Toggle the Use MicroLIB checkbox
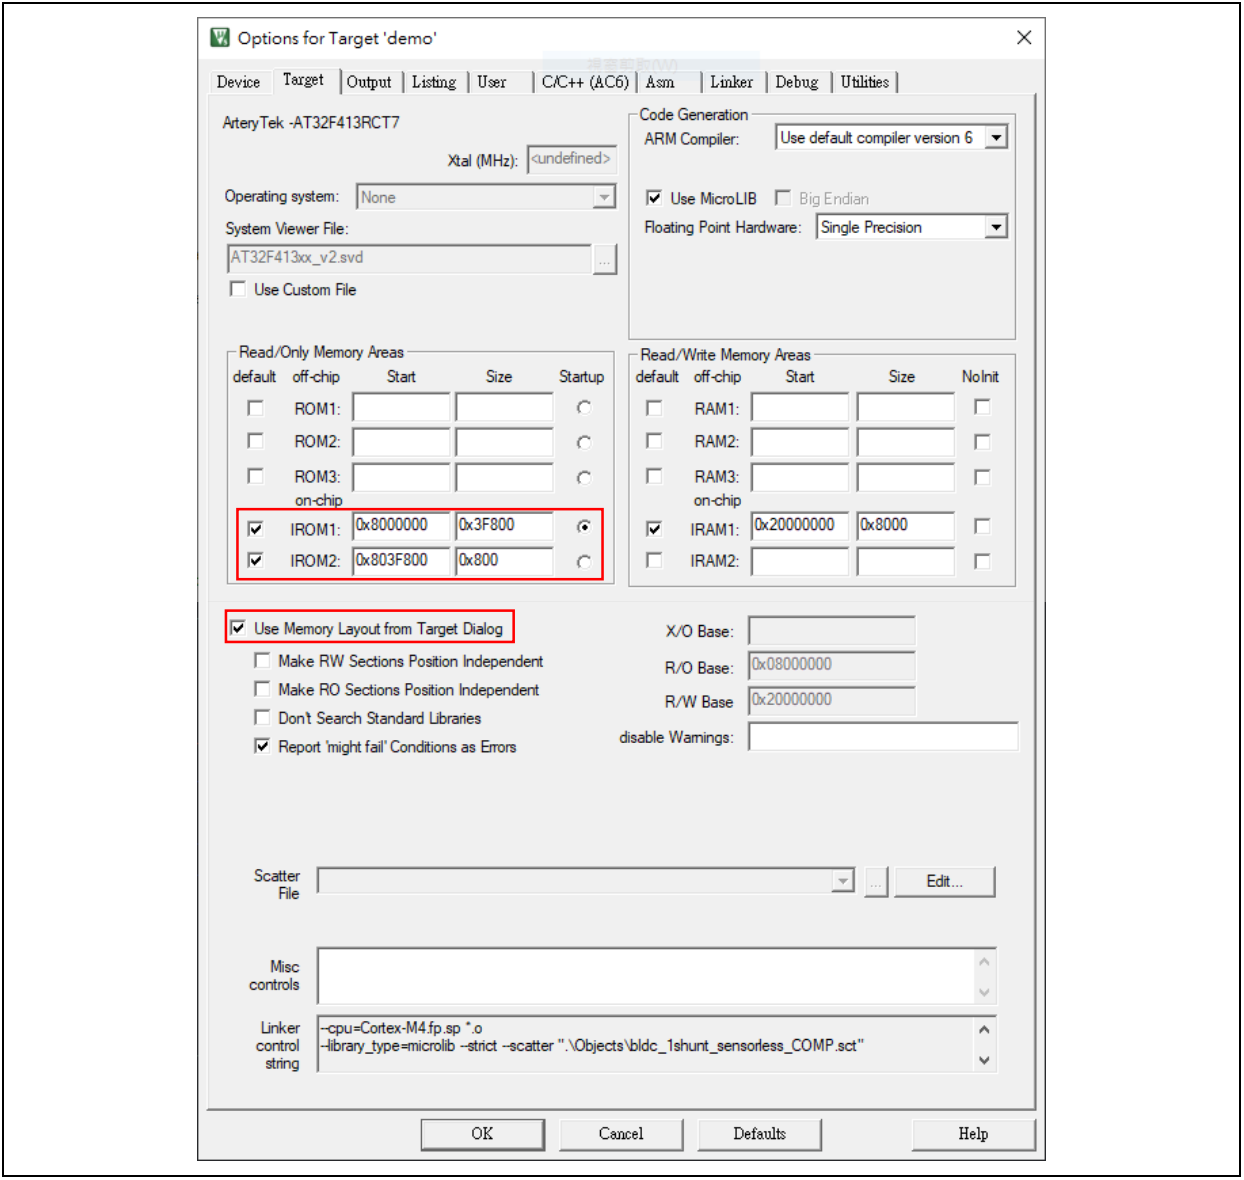The image size is (1244, 1180). pyautogui.click(x=654, y=198)
